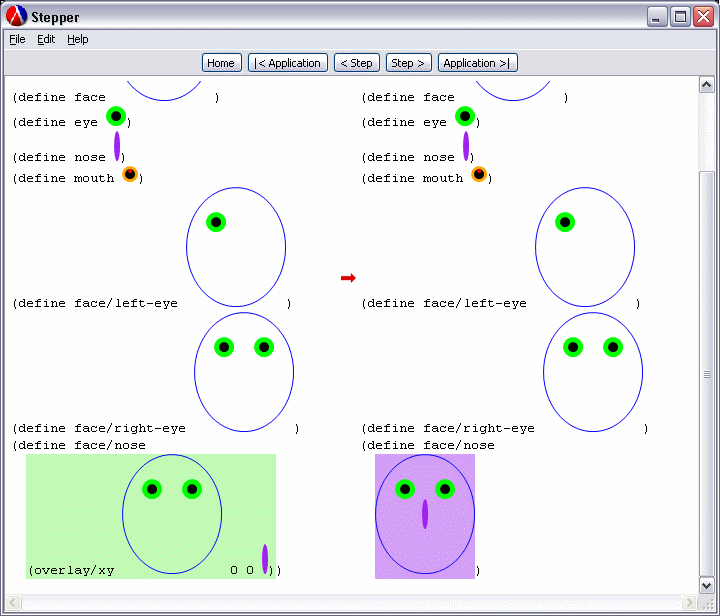Open the File menu

click(x=17, y=39)
